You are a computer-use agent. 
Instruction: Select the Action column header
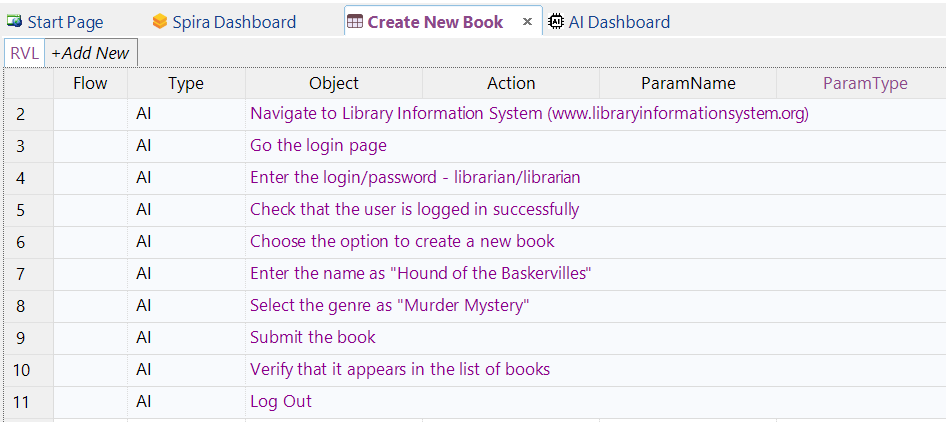(511, 83)
